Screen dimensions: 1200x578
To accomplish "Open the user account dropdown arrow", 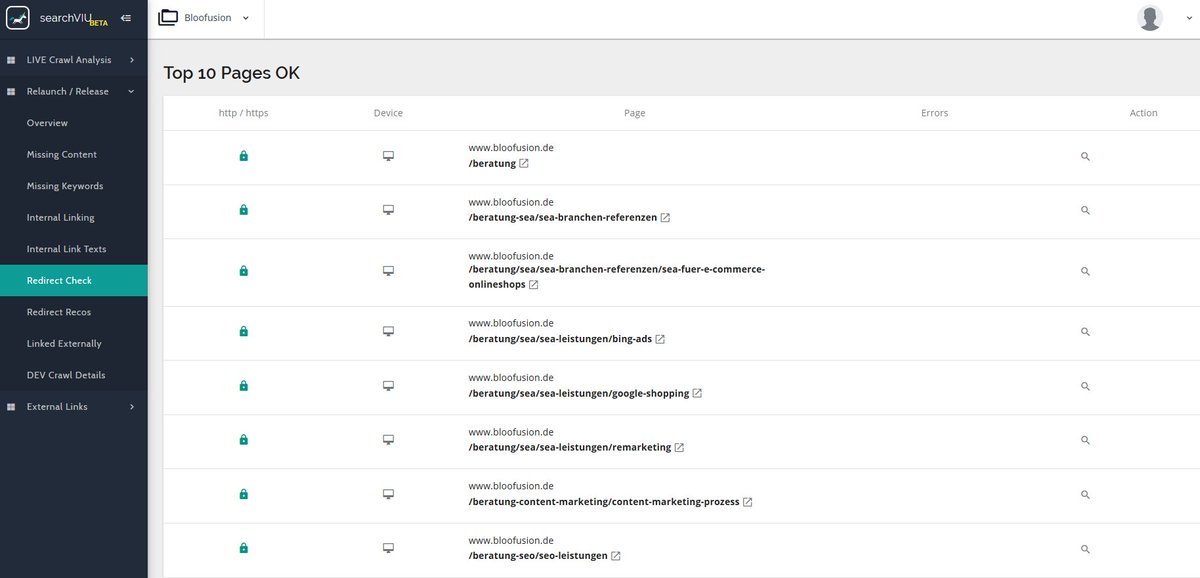I will click(x=1187, y=18).
